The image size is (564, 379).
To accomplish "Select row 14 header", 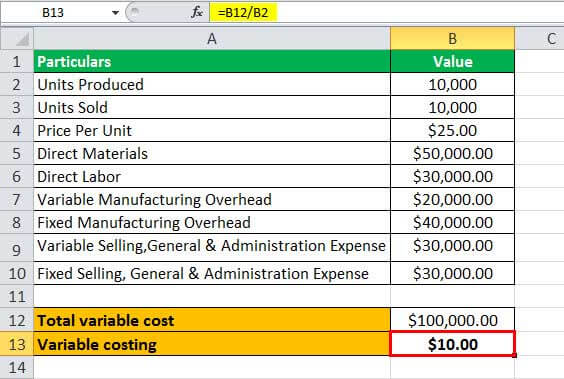I will pyautogui.click(x=17, y=367).
